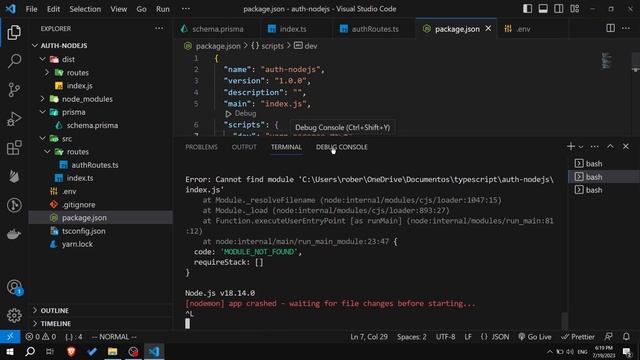Open the Run menu
This screenshot has width=640, height=360.
(162, 9)
